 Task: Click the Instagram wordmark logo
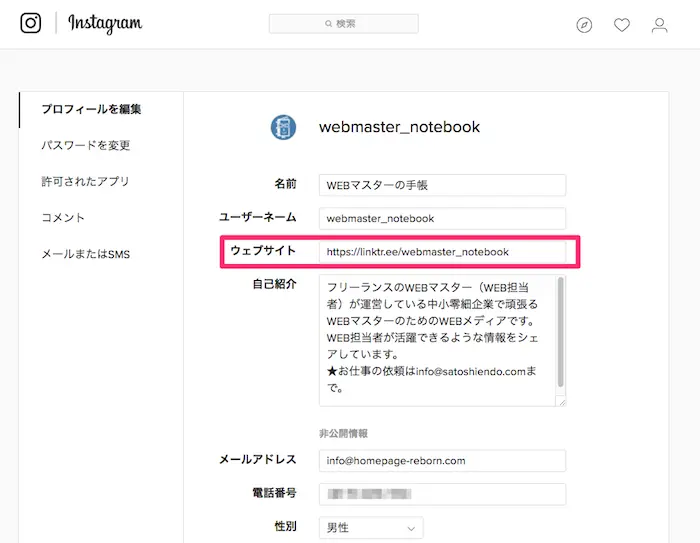pyautogui.click(x=105, y=24)
